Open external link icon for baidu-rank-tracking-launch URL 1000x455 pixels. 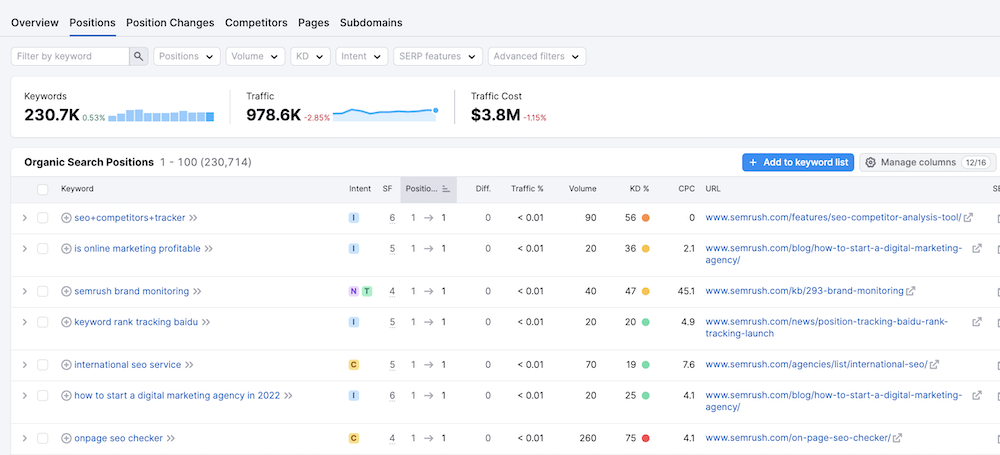tap(976, 322)
